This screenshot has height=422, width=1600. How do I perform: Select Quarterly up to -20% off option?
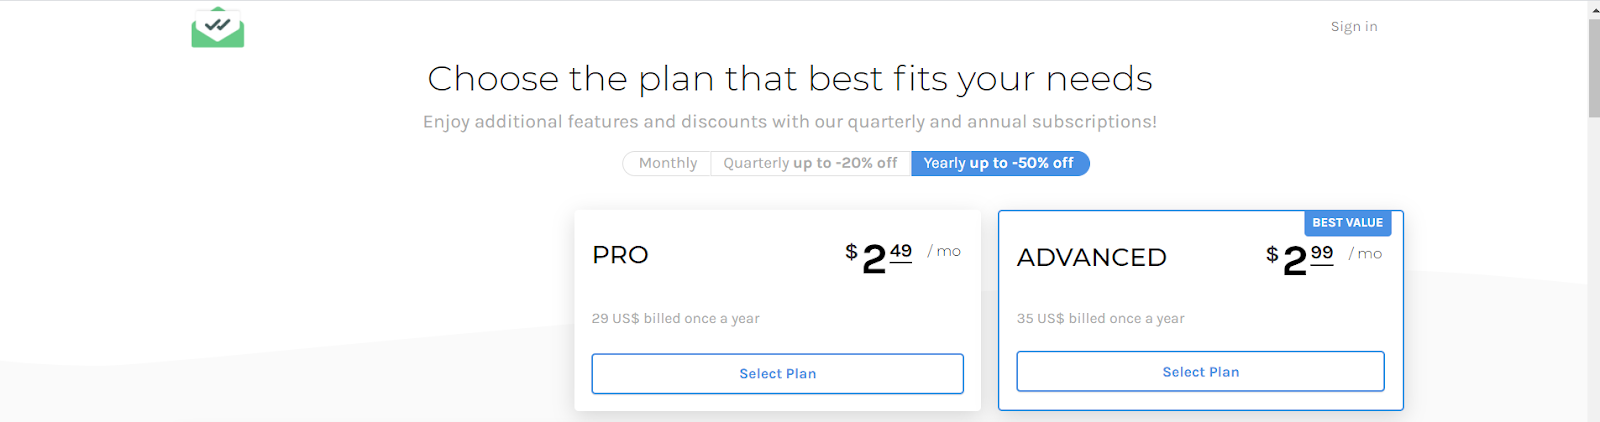(810, 163)
